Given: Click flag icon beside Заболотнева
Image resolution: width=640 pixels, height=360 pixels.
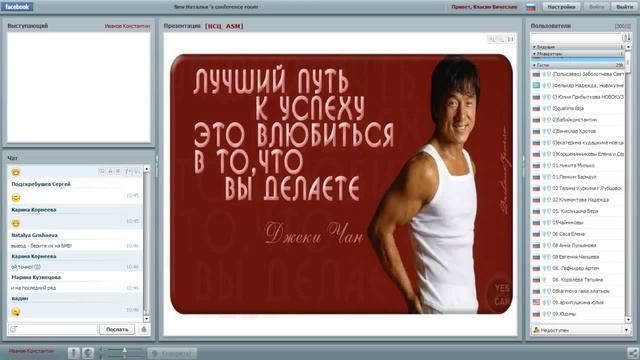Looking at the screenshot, I should click(536, 74).
